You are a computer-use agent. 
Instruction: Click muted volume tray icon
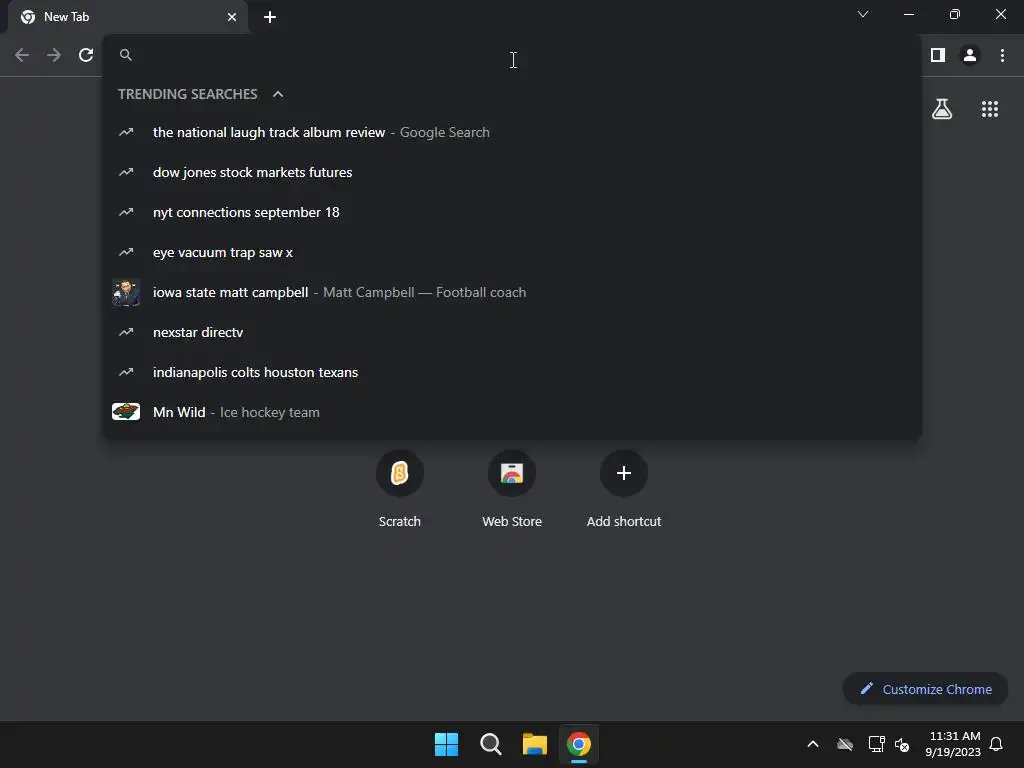pyautogui.click(x=902, y=744)
